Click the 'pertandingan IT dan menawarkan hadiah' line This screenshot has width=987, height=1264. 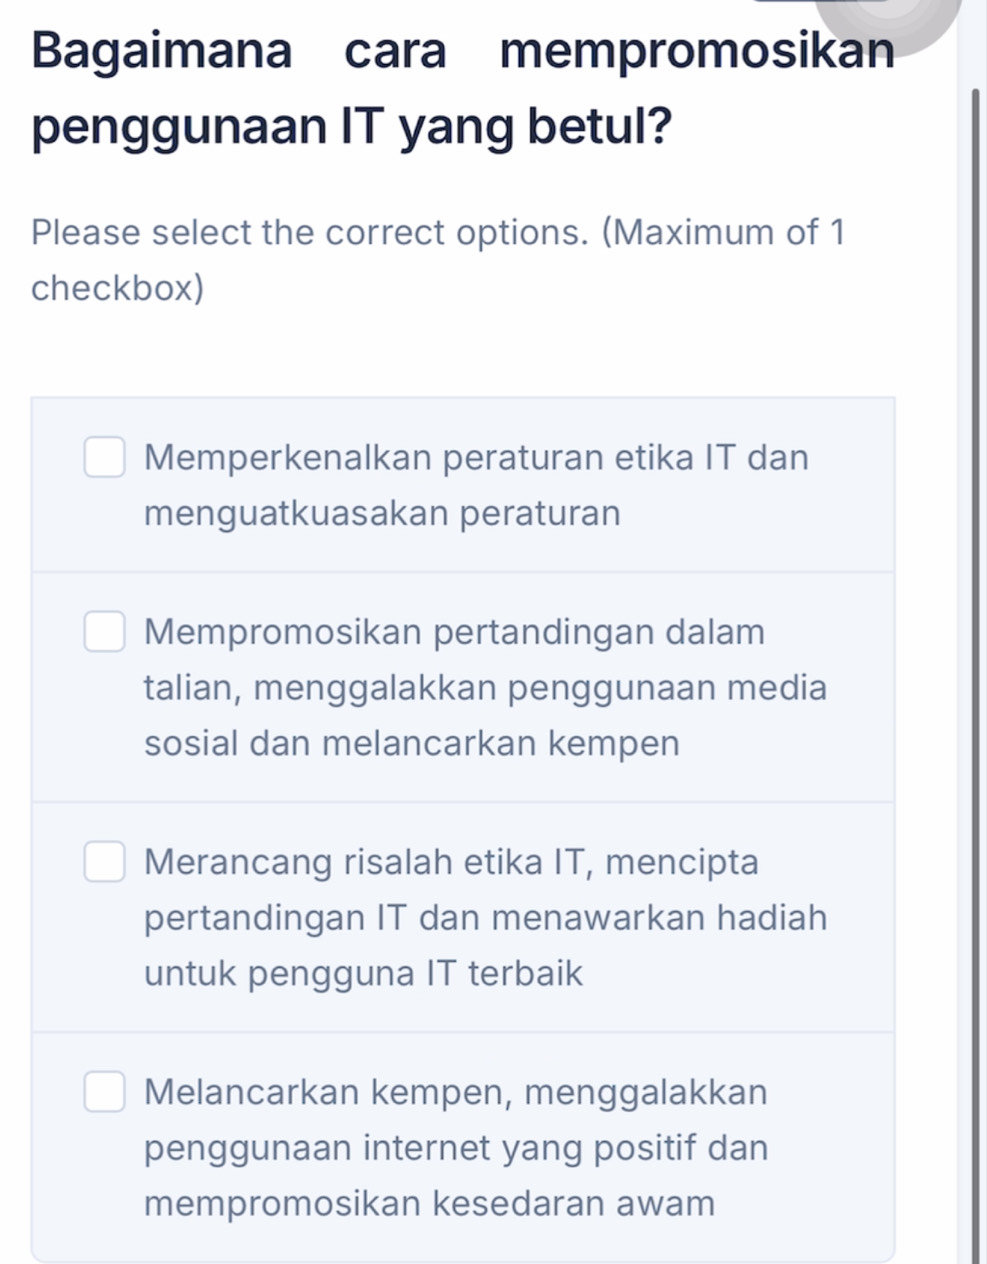(x=485, y=918)
